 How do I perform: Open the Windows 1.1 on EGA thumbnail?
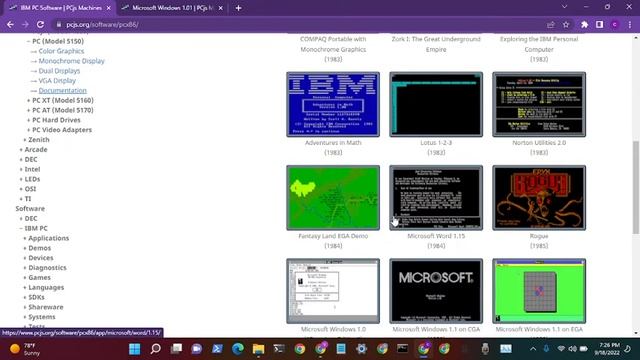click(x=539, y=291)
